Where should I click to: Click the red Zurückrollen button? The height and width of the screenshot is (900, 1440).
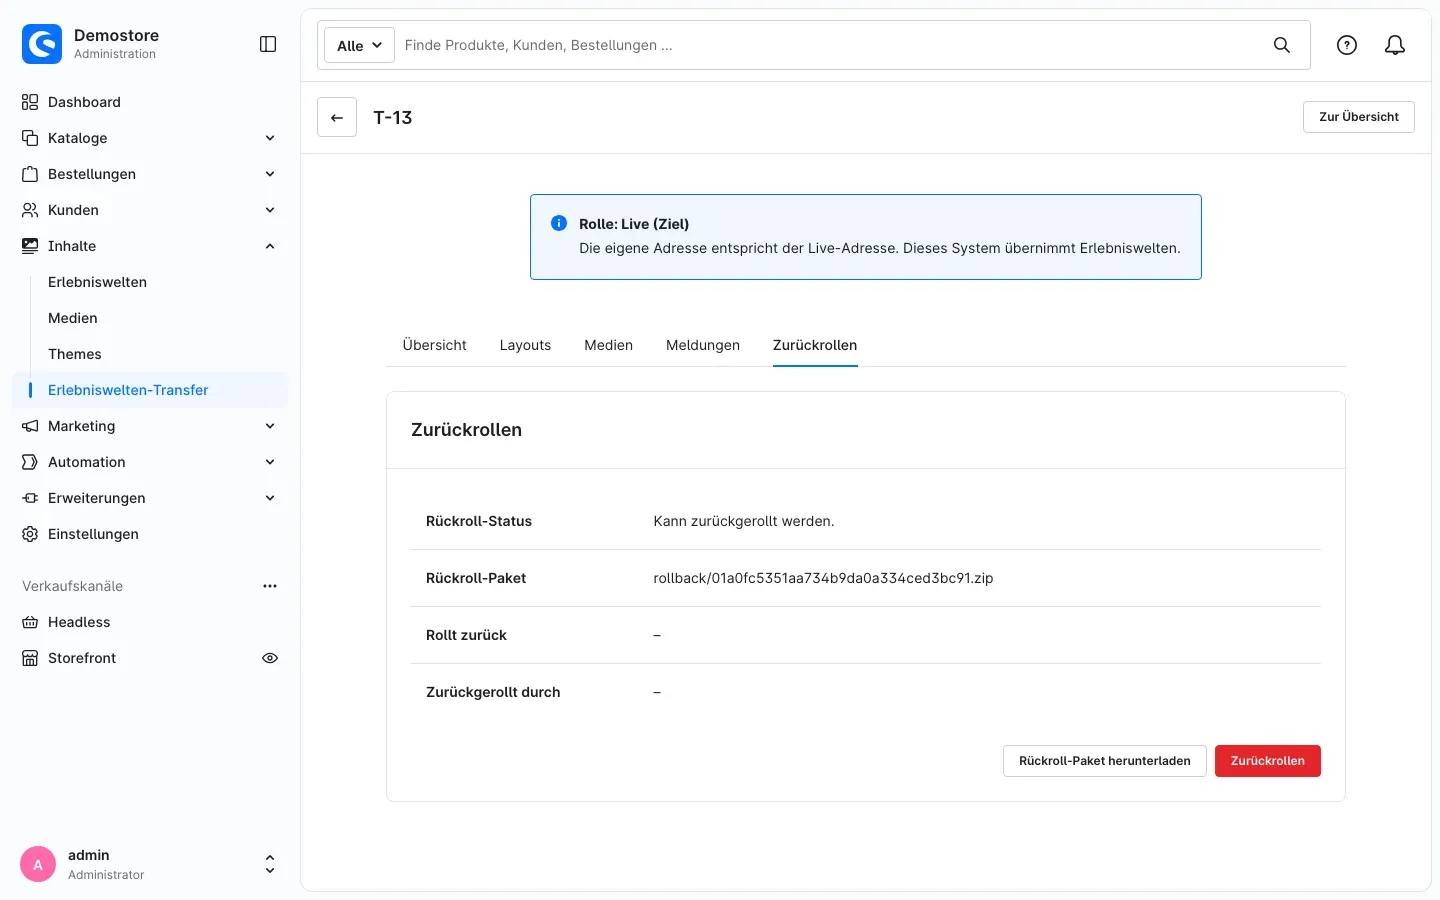tap(1268, 761)
